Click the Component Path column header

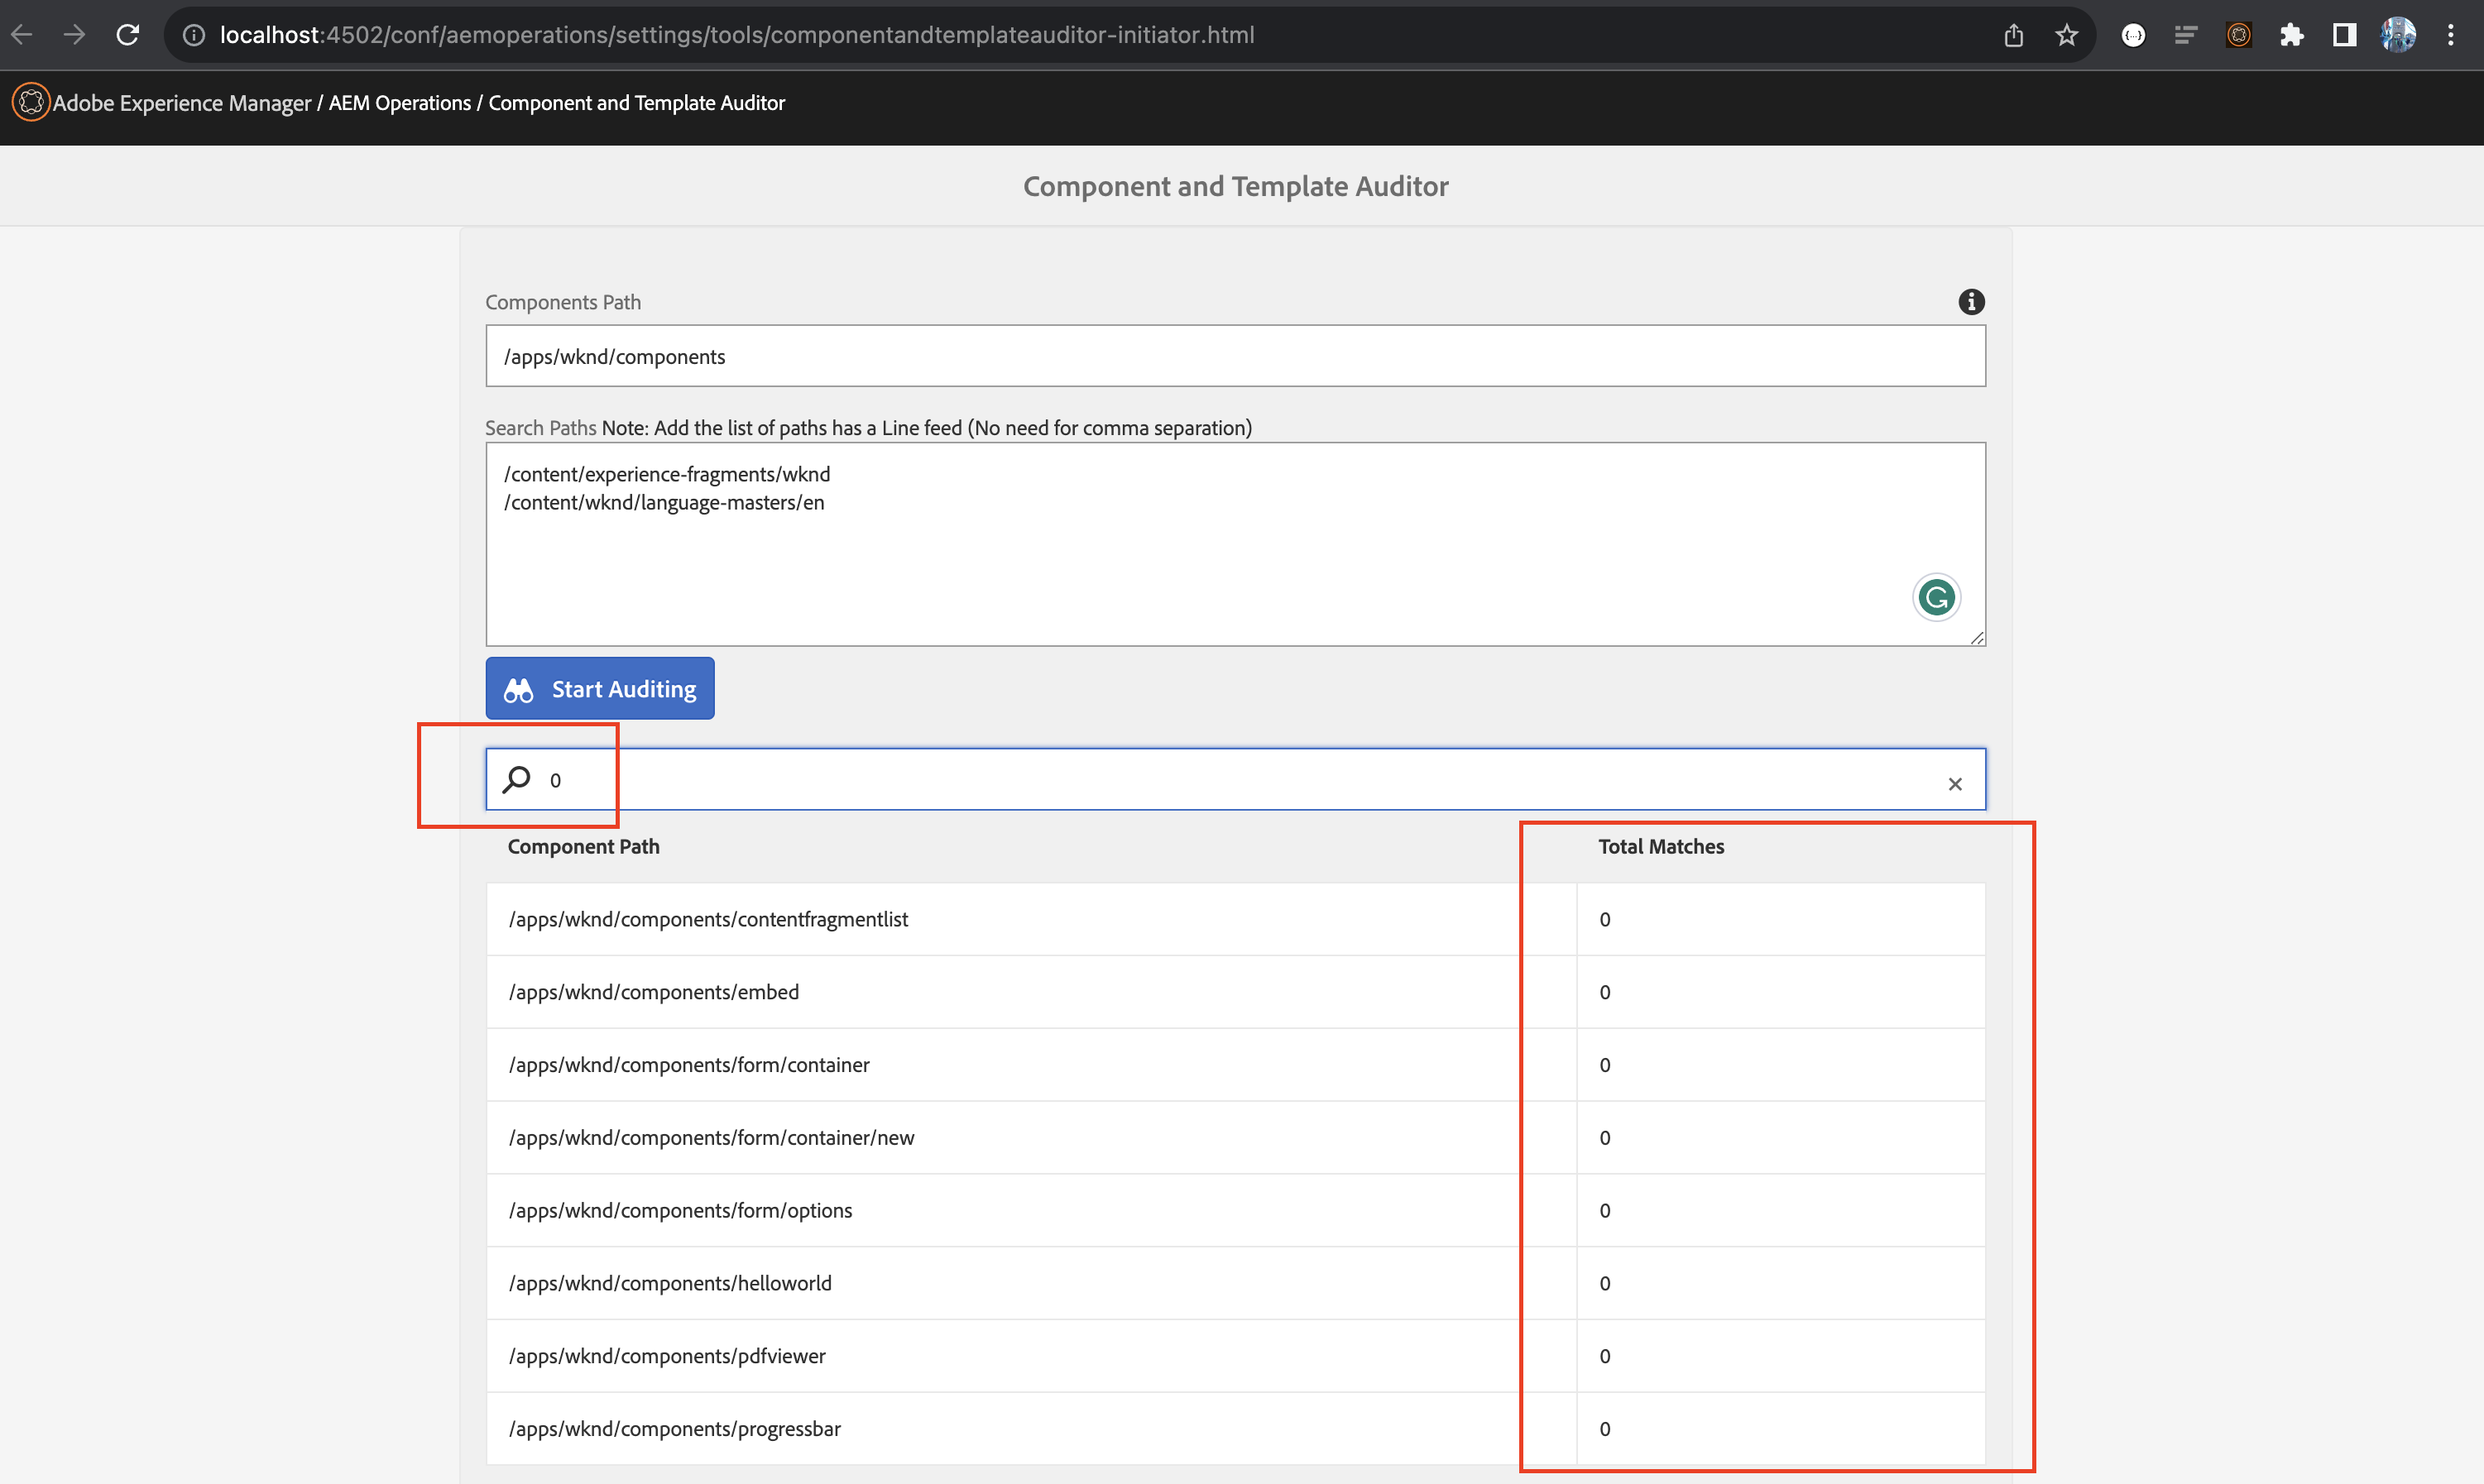coord(584,847)
